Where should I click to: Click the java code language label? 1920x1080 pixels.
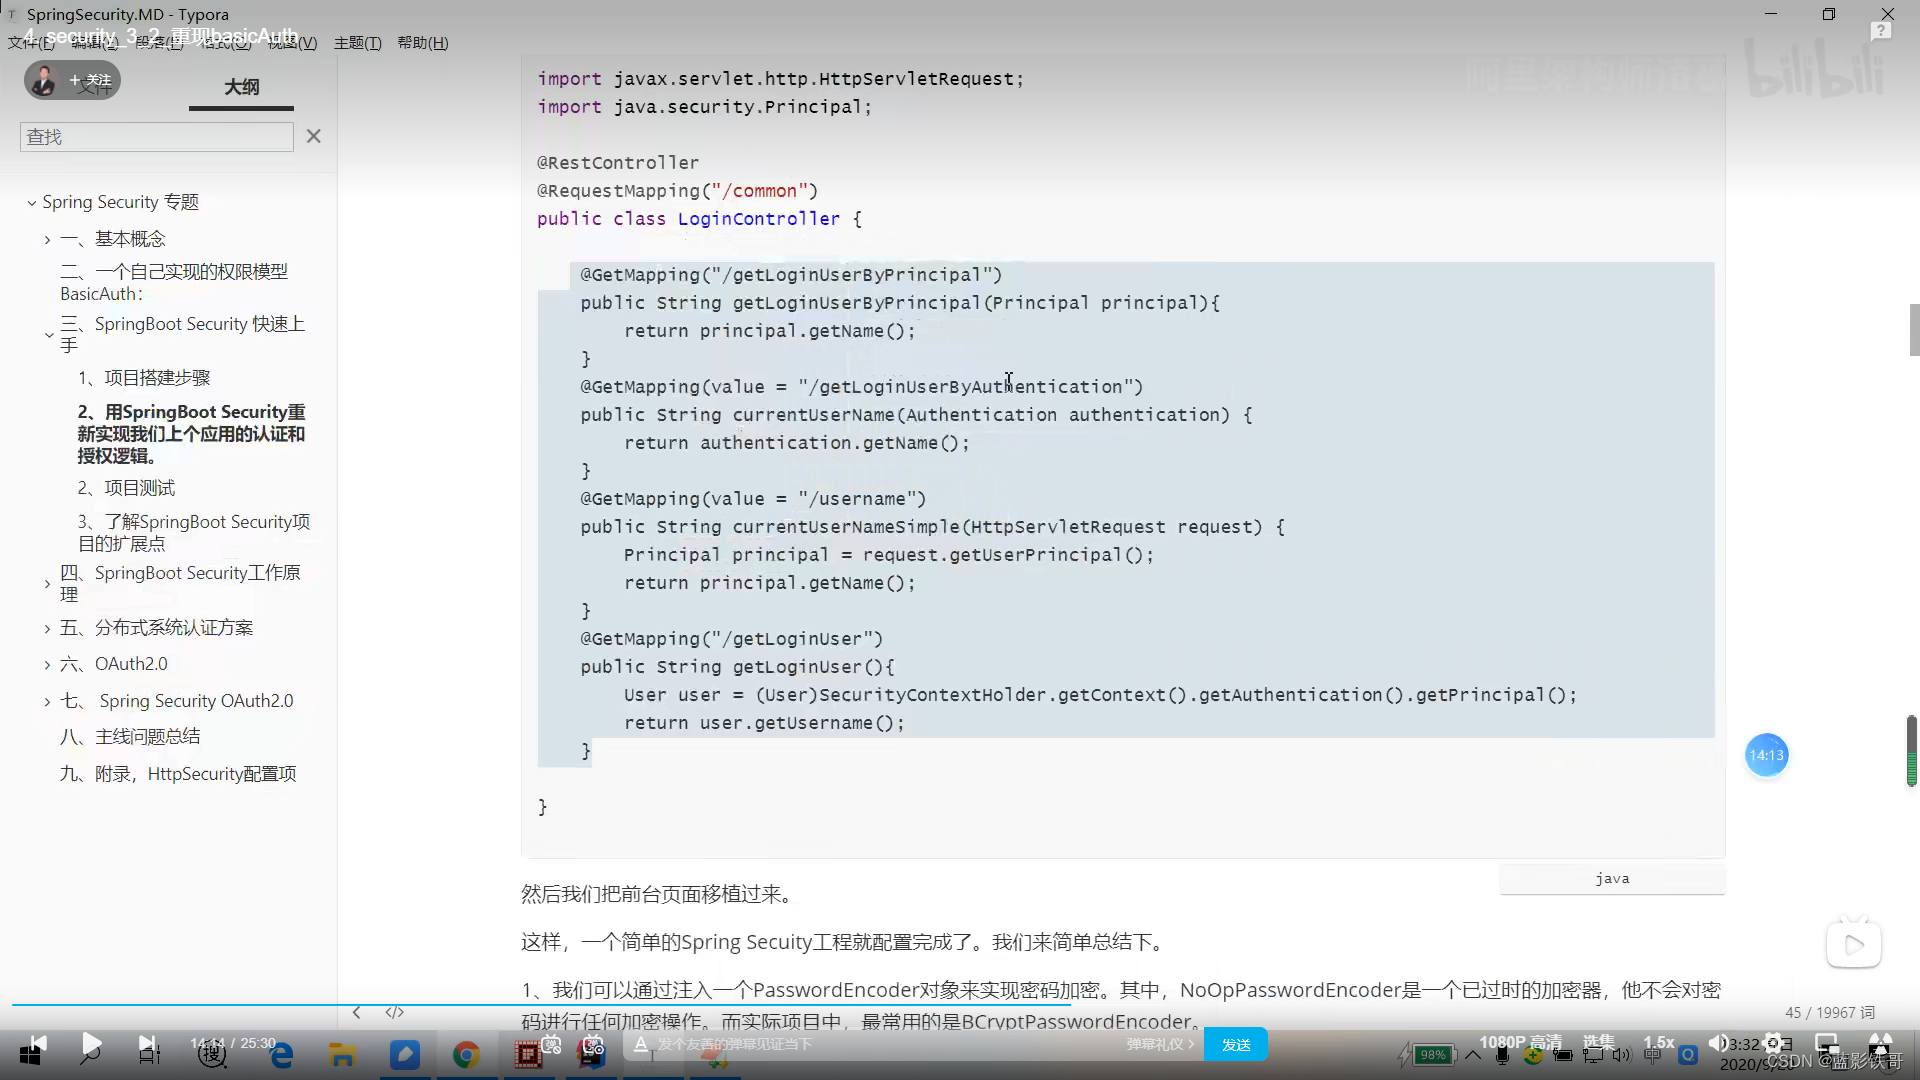point(1612,879)
